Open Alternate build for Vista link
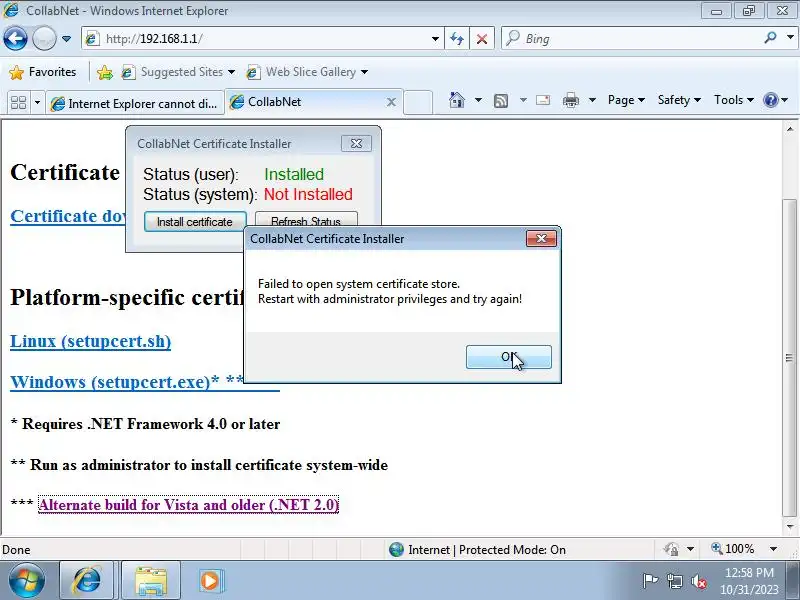 coord(188,505)
